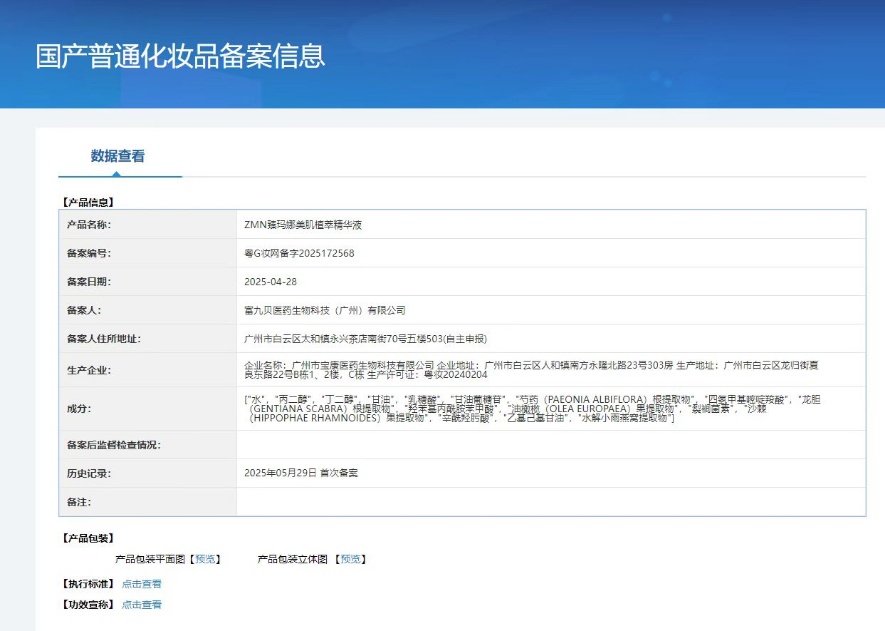The width and height of the screenshot is (885, 631).
Task: Click the empty 备案后监督检查情况 value cell
Action: click(x=550, y=444)
